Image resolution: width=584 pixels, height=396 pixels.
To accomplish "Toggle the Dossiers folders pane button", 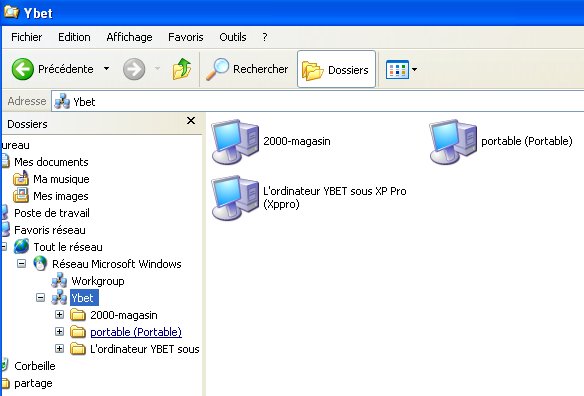I will tap(336, 69).
